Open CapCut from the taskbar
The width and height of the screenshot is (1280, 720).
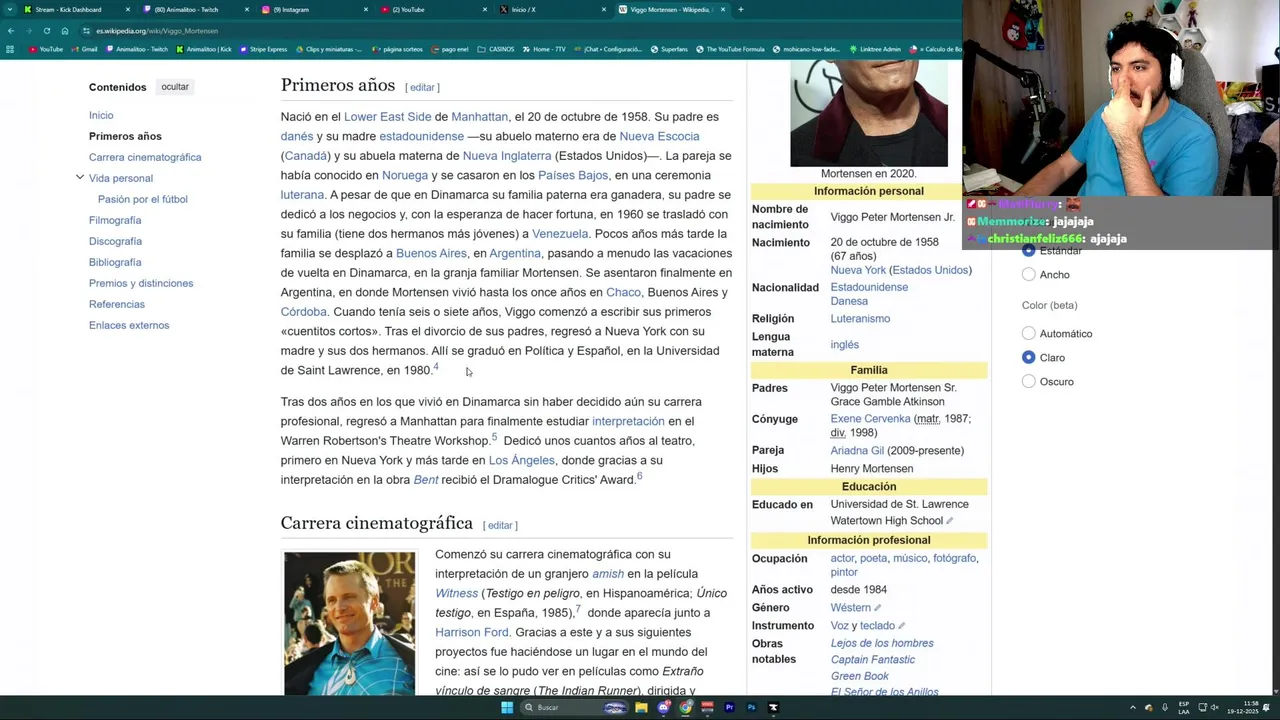coord(773,707)
